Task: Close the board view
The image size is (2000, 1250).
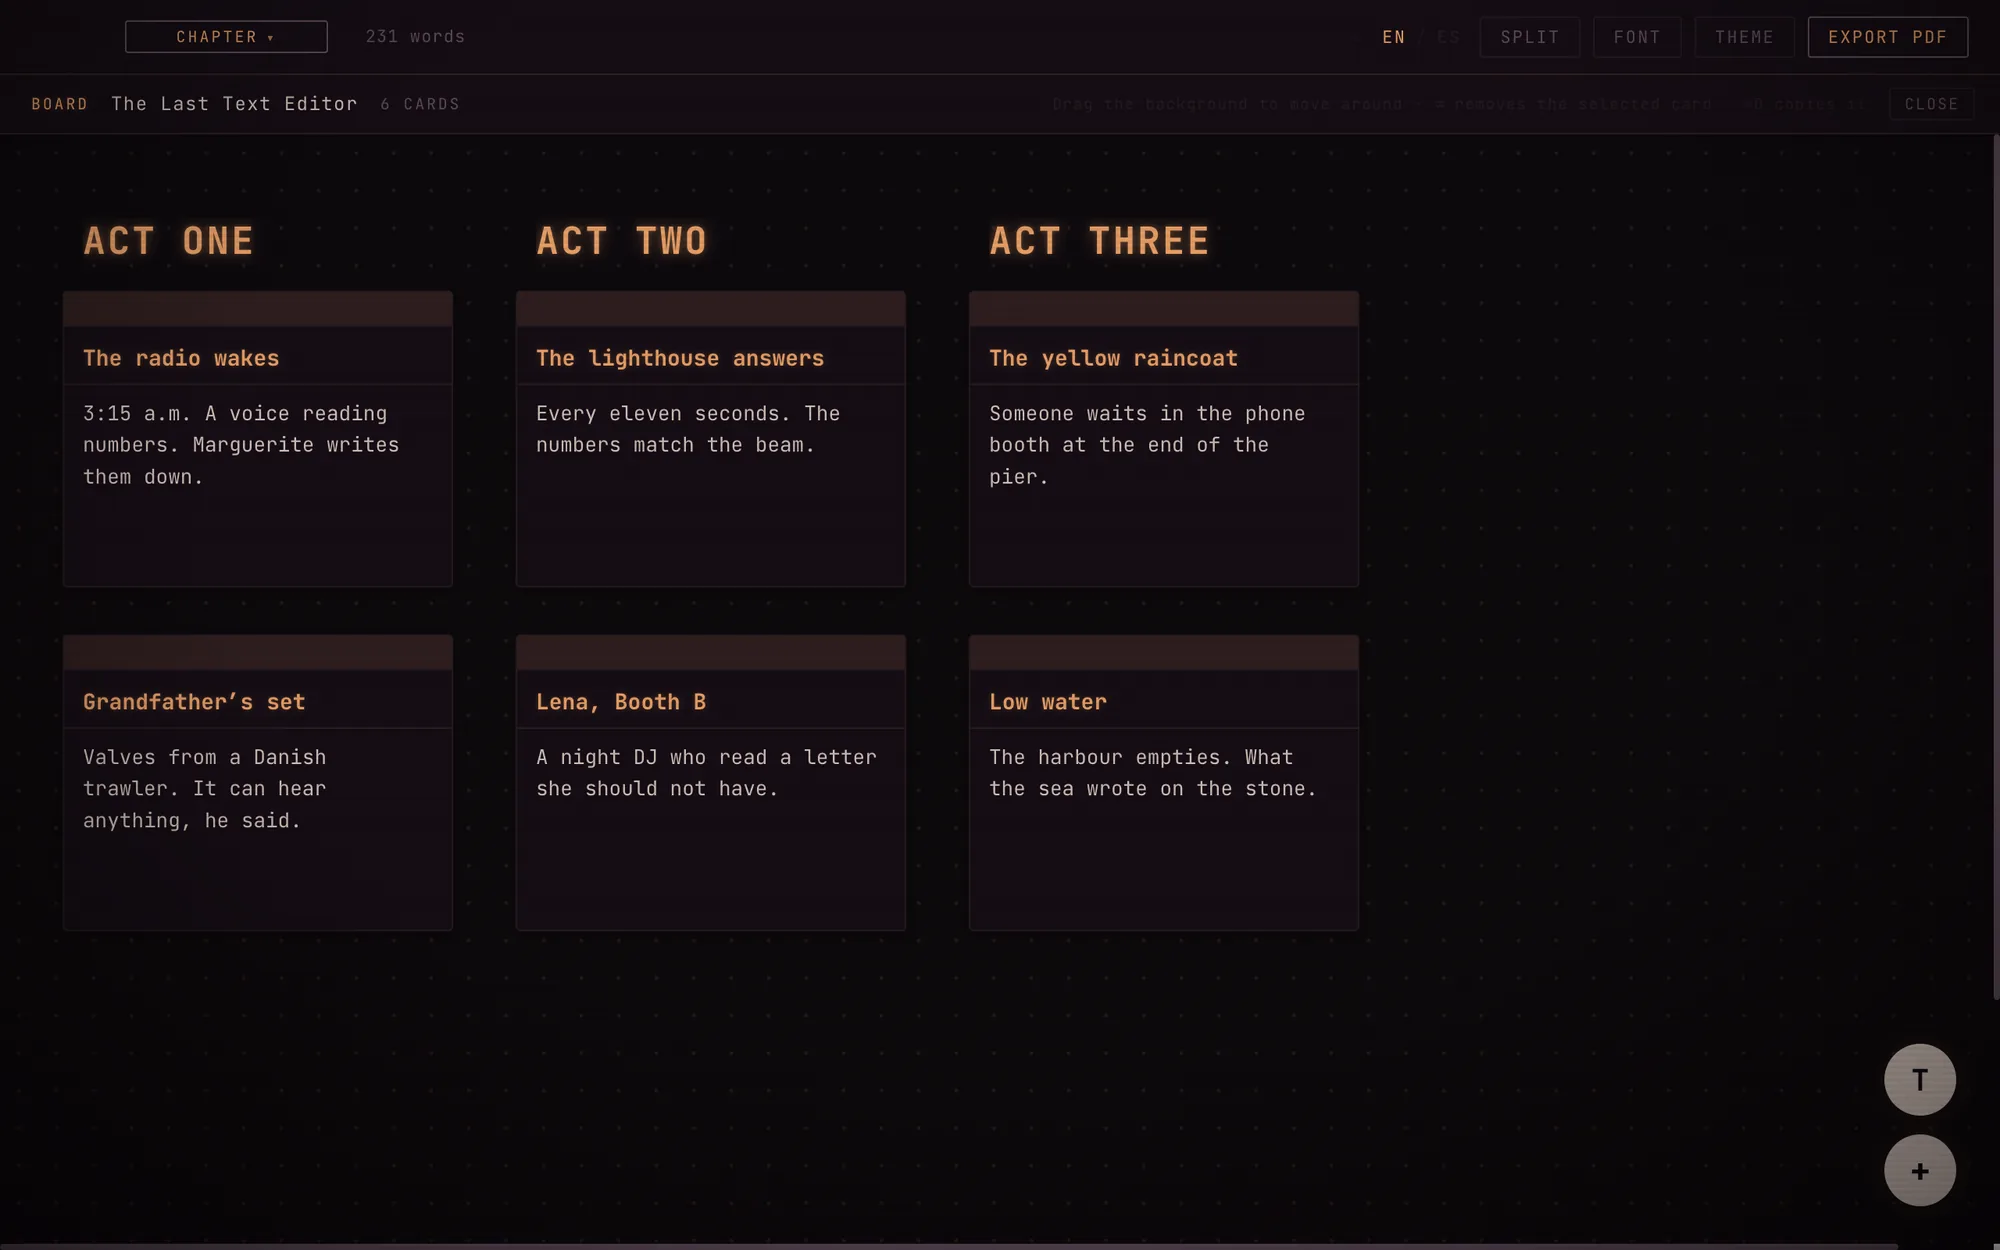Action: point(1931,104)
